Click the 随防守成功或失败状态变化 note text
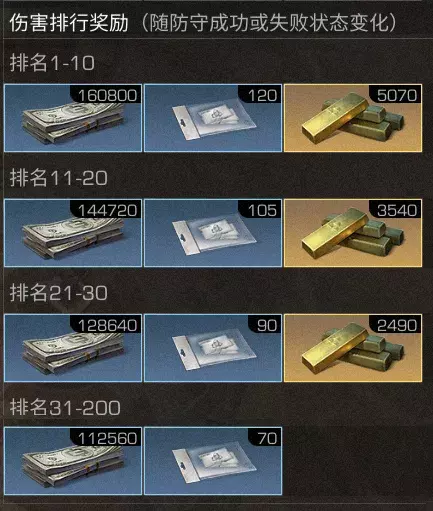The height and width of the screenshot is (511, 433). click(269, 23)
